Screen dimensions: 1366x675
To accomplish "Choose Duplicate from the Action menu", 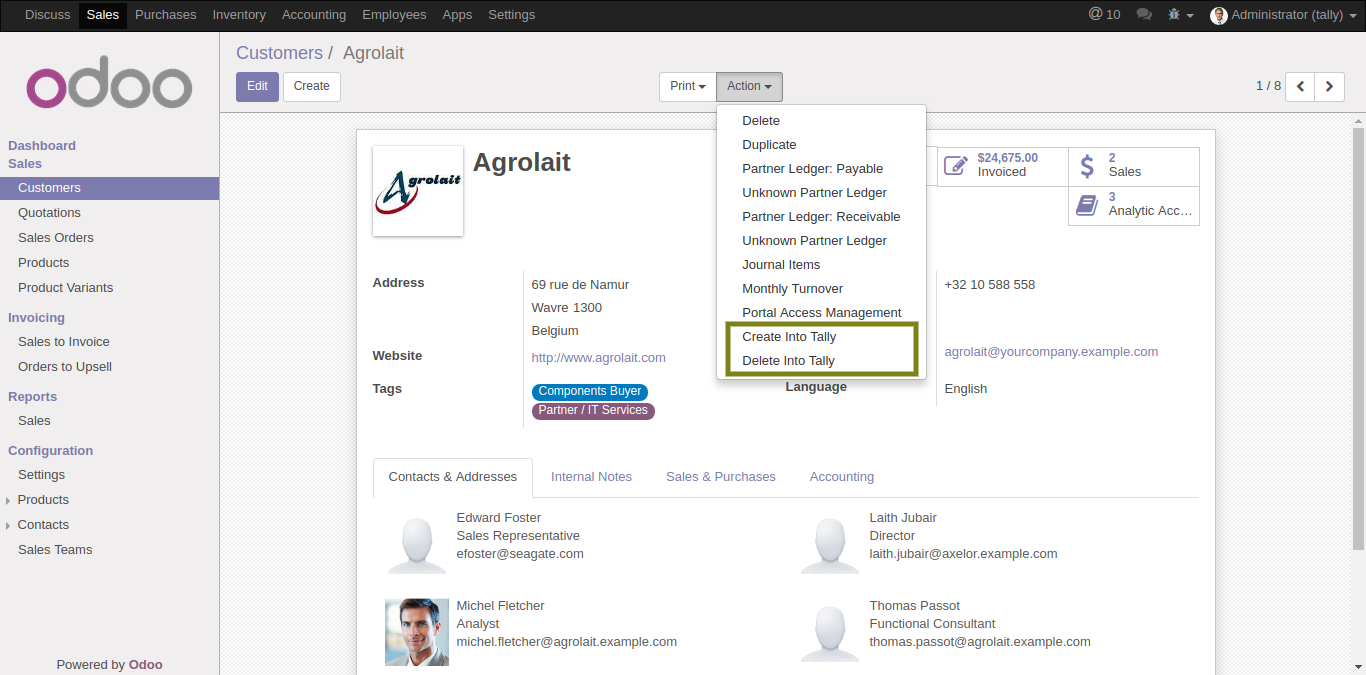I will tap(821, 145).
